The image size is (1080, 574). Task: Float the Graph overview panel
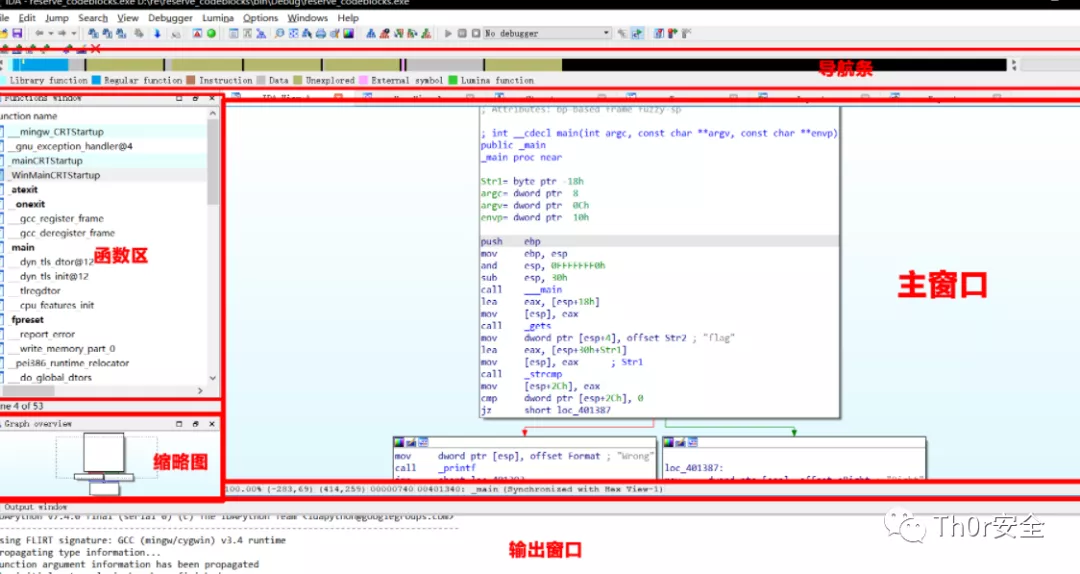click(196, 424)
